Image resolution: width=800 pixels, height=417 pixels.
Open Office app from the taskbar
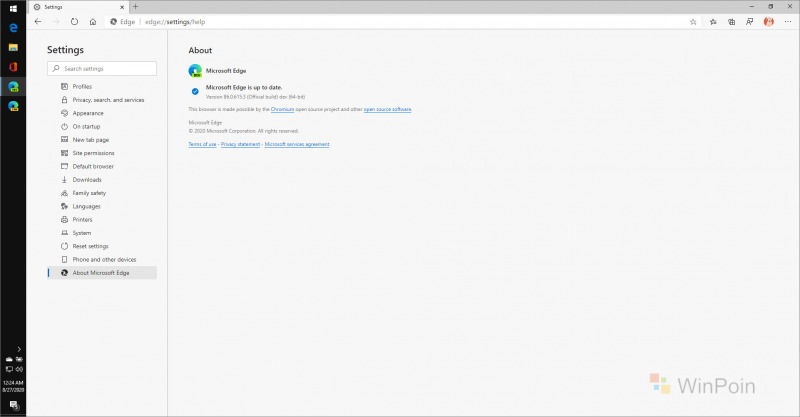tap(13, 67)
